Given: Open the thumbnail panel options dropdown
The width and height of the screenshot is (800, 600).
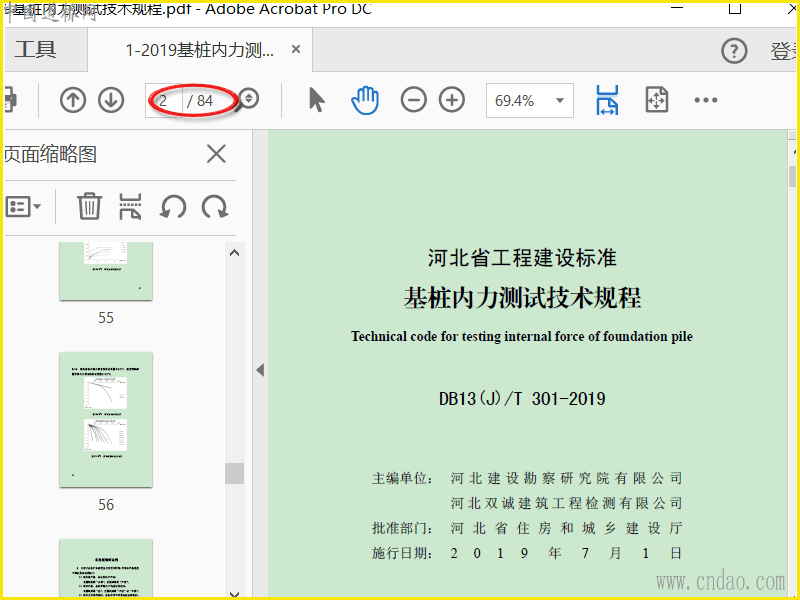Looking at the screenshot, I should [x=23, y=207].
